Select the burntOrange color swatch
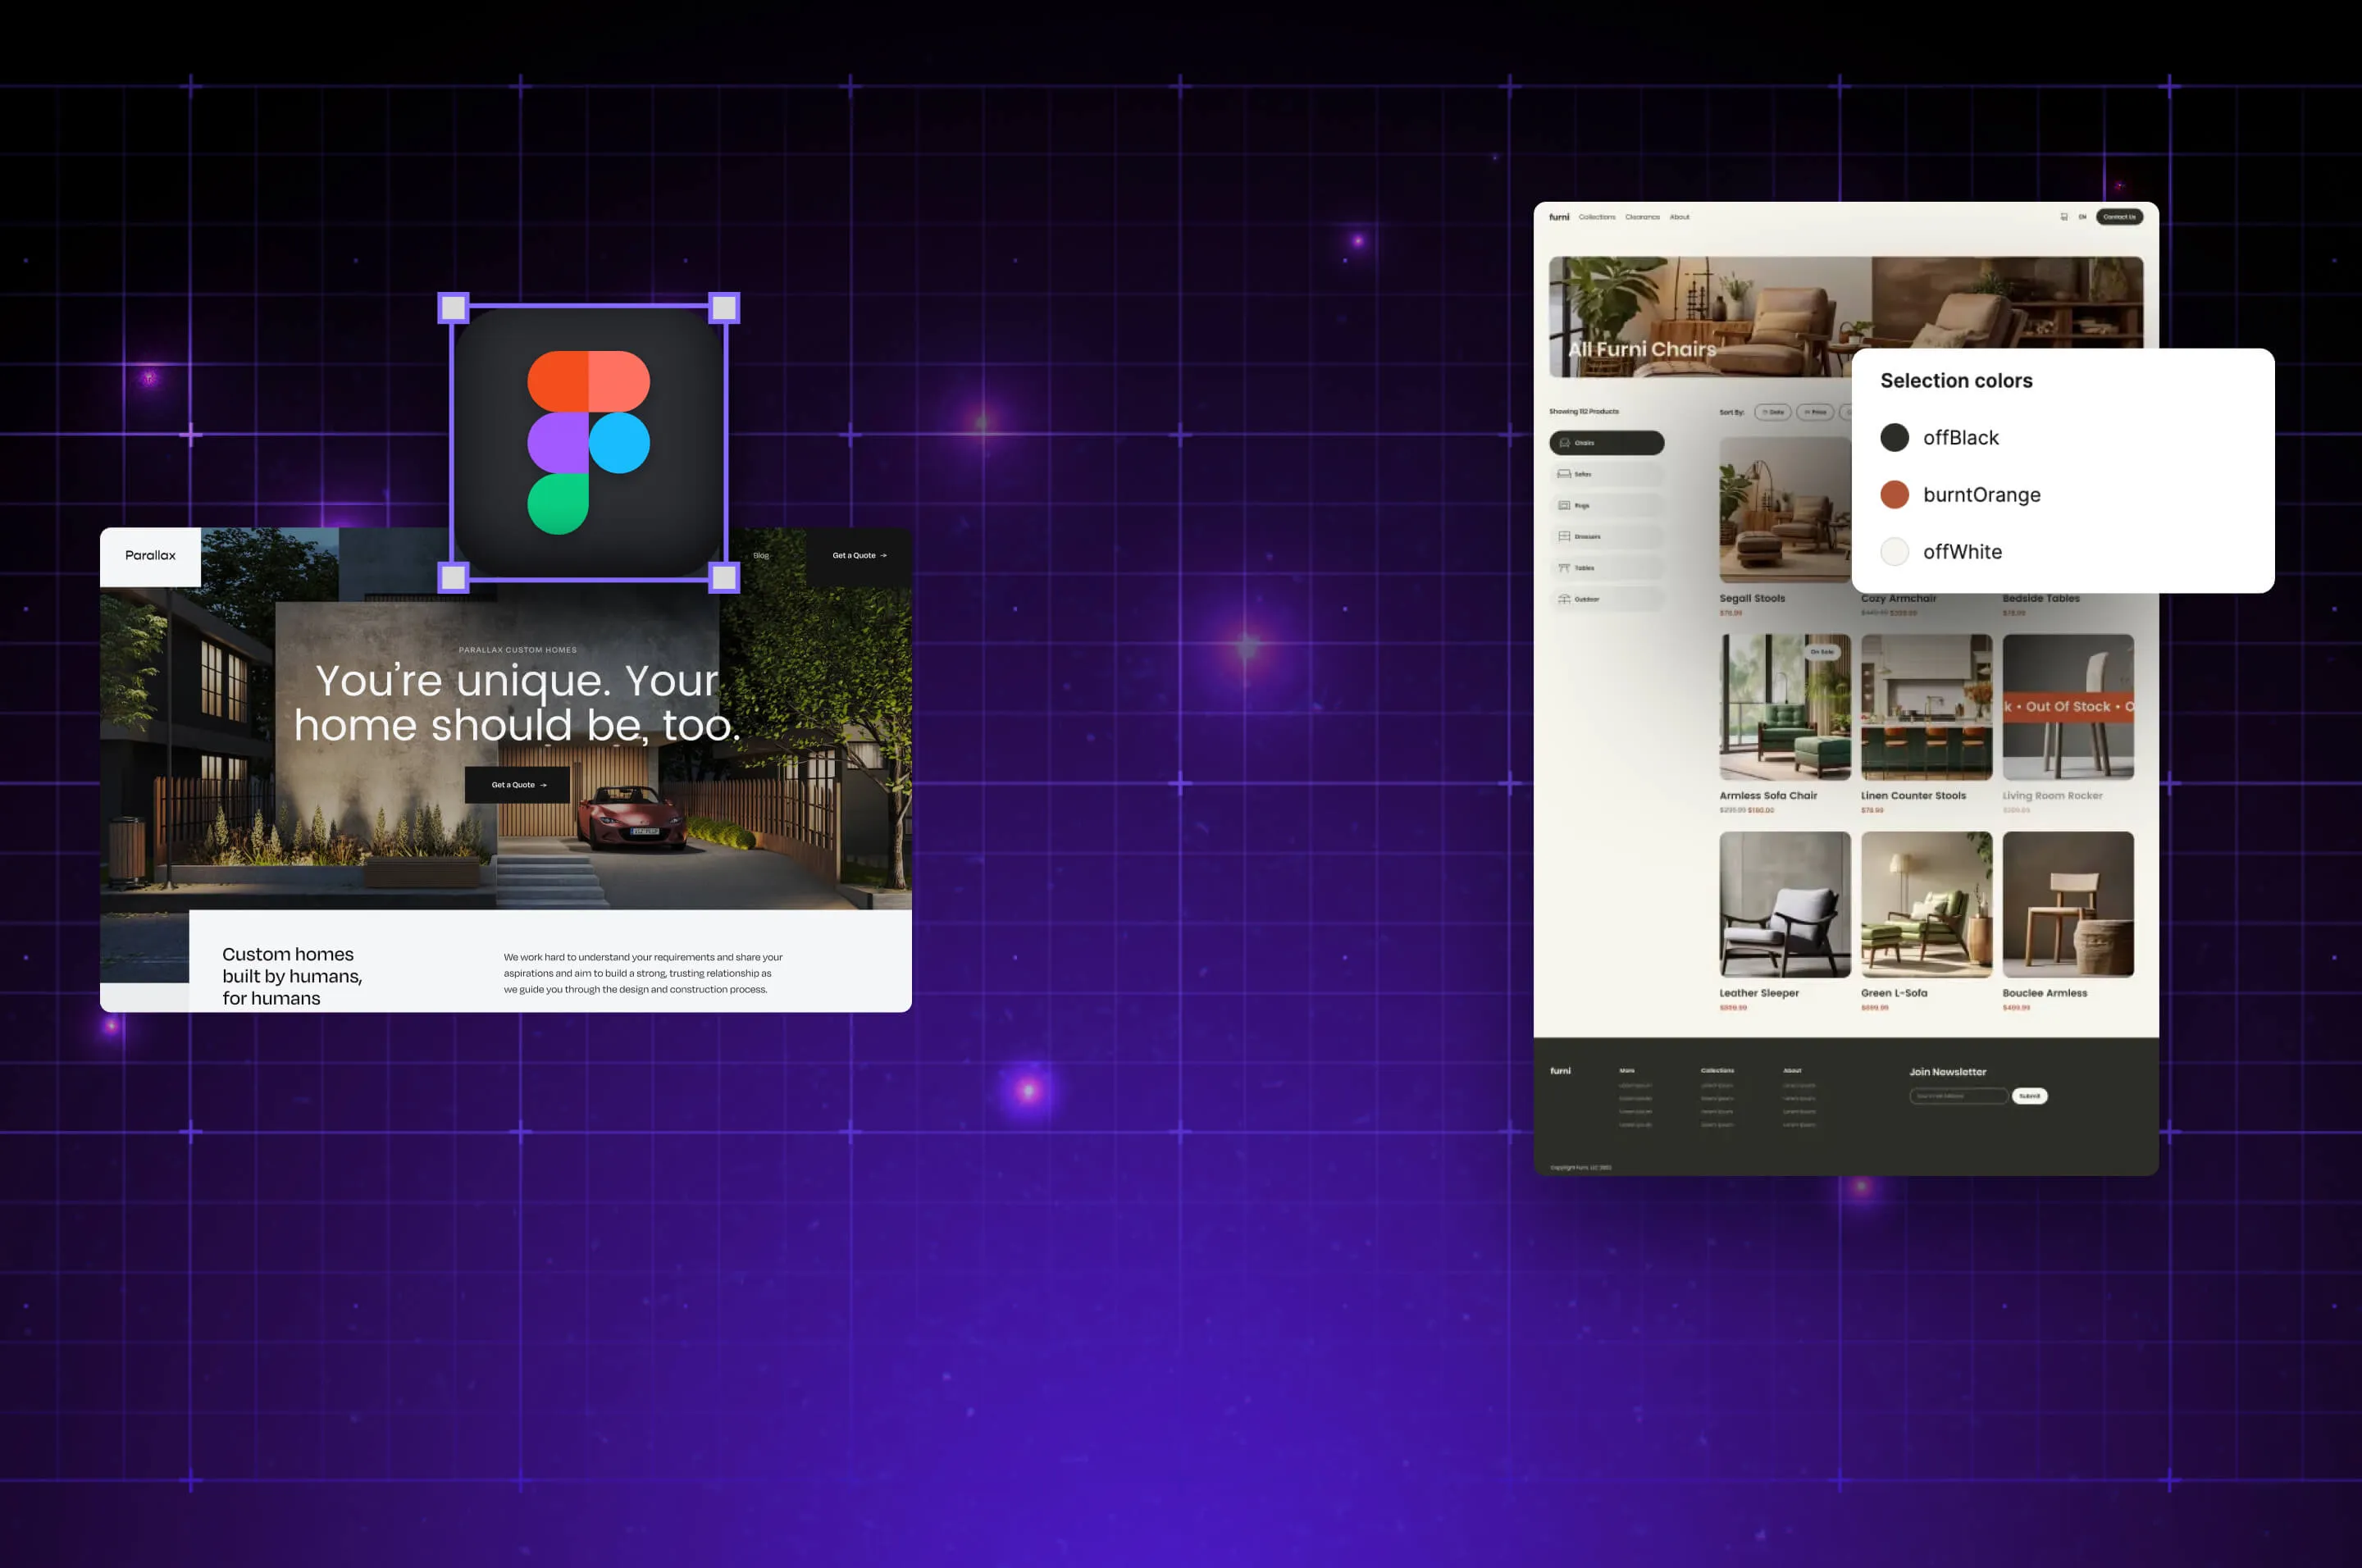This screenshot has height=1568, width=2362. [1896, 494]
